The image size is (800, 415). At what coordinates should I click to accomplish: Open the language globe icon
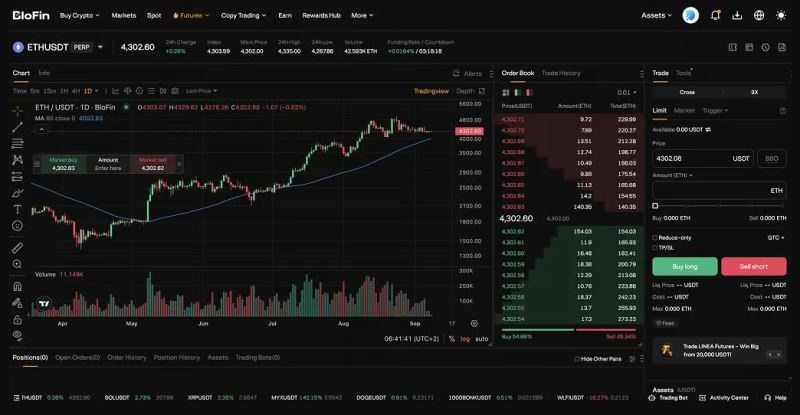pos(759,15)
